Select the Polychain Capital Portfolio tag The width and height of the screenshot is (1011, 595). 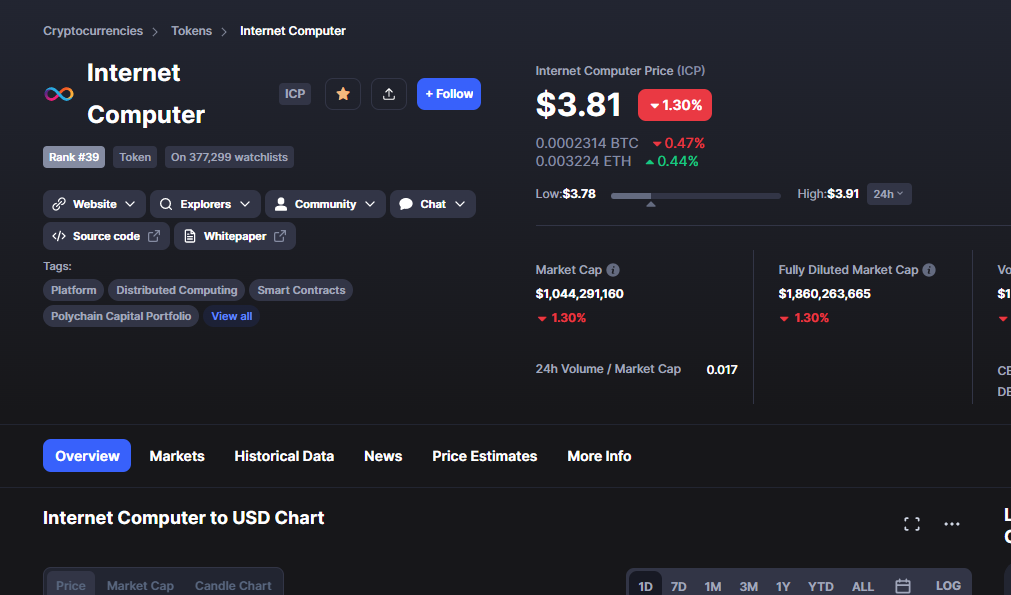pos(121,317)
